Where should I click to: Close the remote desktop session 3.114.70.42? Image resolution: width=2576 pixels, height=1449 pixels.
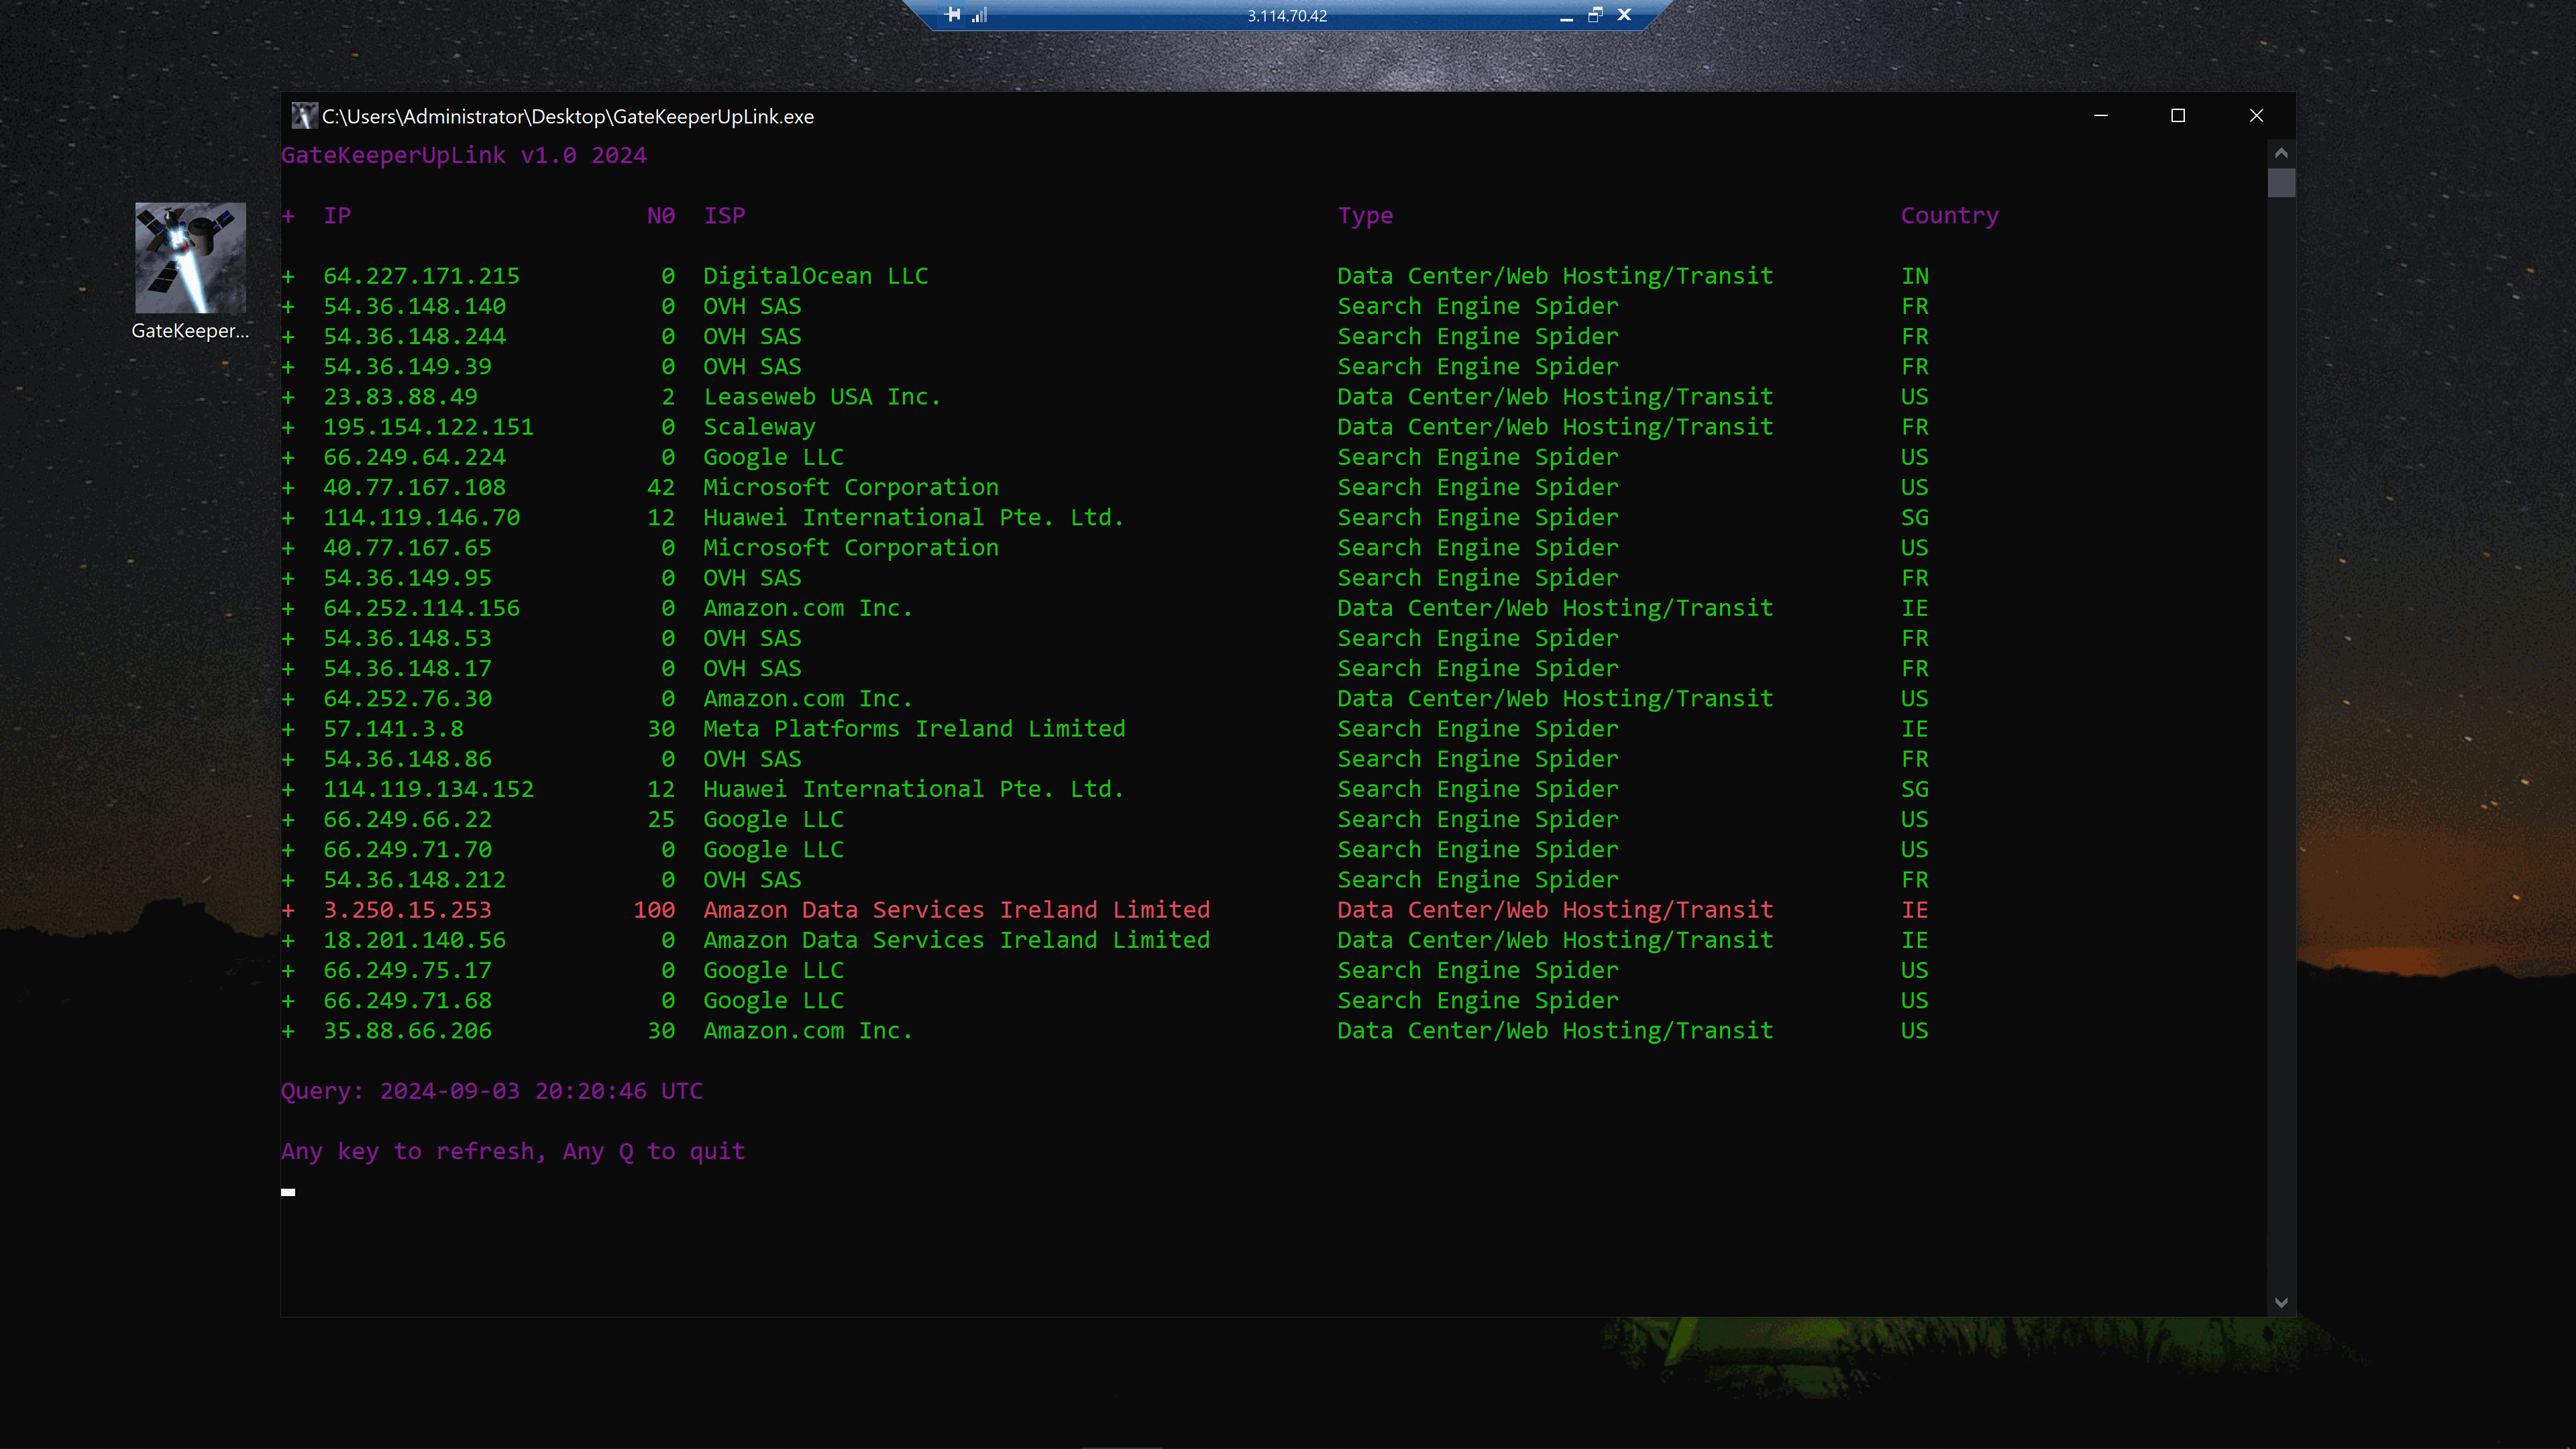[1624, 15]
